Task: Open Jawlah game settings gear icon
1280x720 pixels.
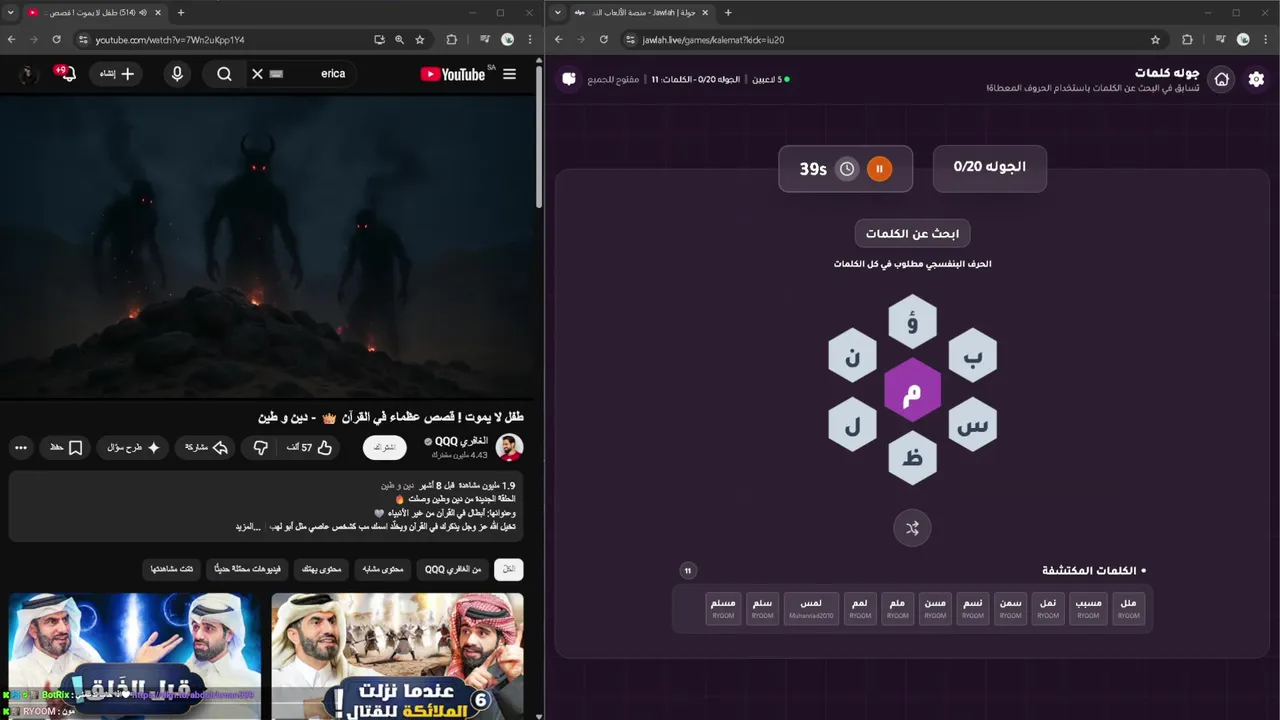Action: [1257, 79]
